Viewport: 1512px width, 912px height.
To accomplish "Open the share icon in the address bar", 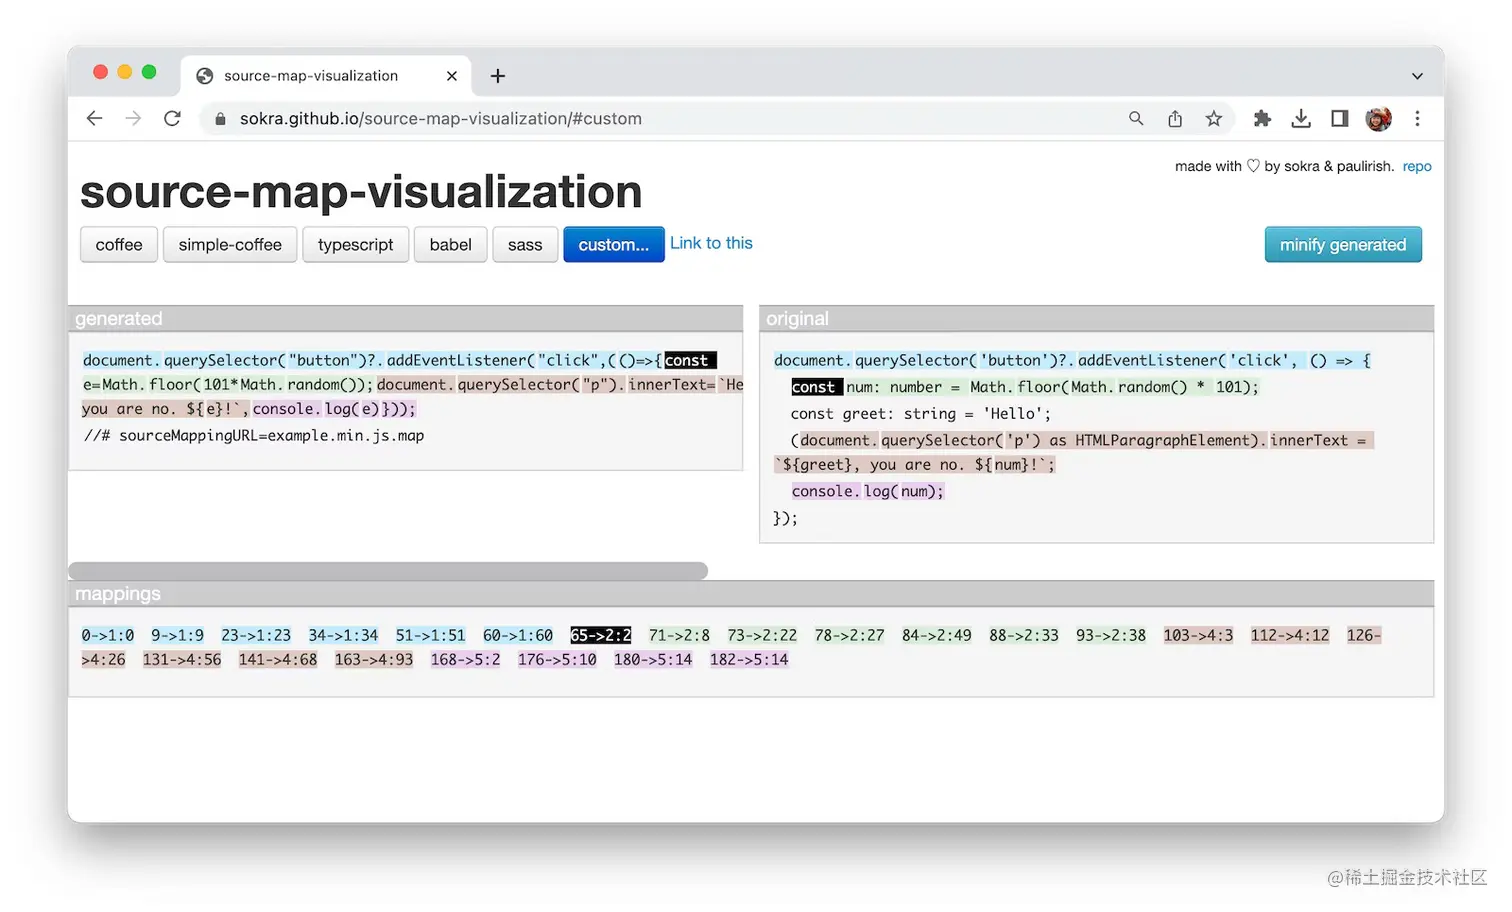I will [1175, 118].
